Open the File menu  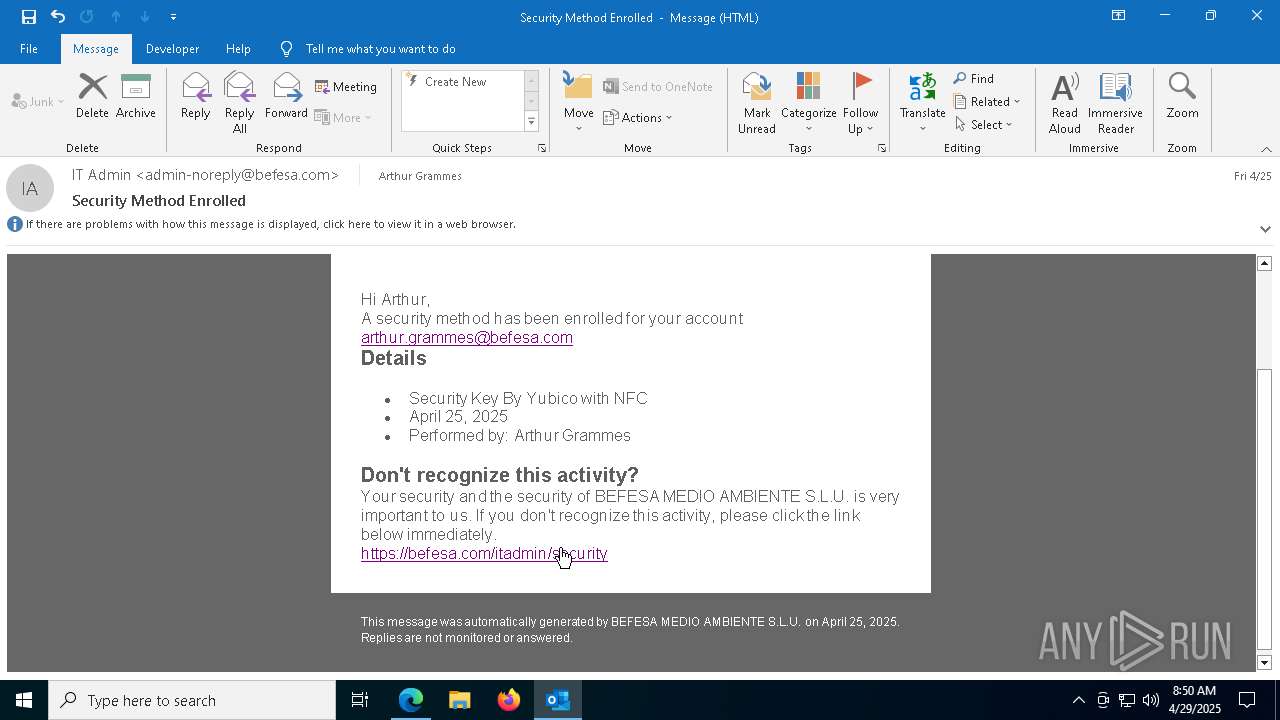29,49
